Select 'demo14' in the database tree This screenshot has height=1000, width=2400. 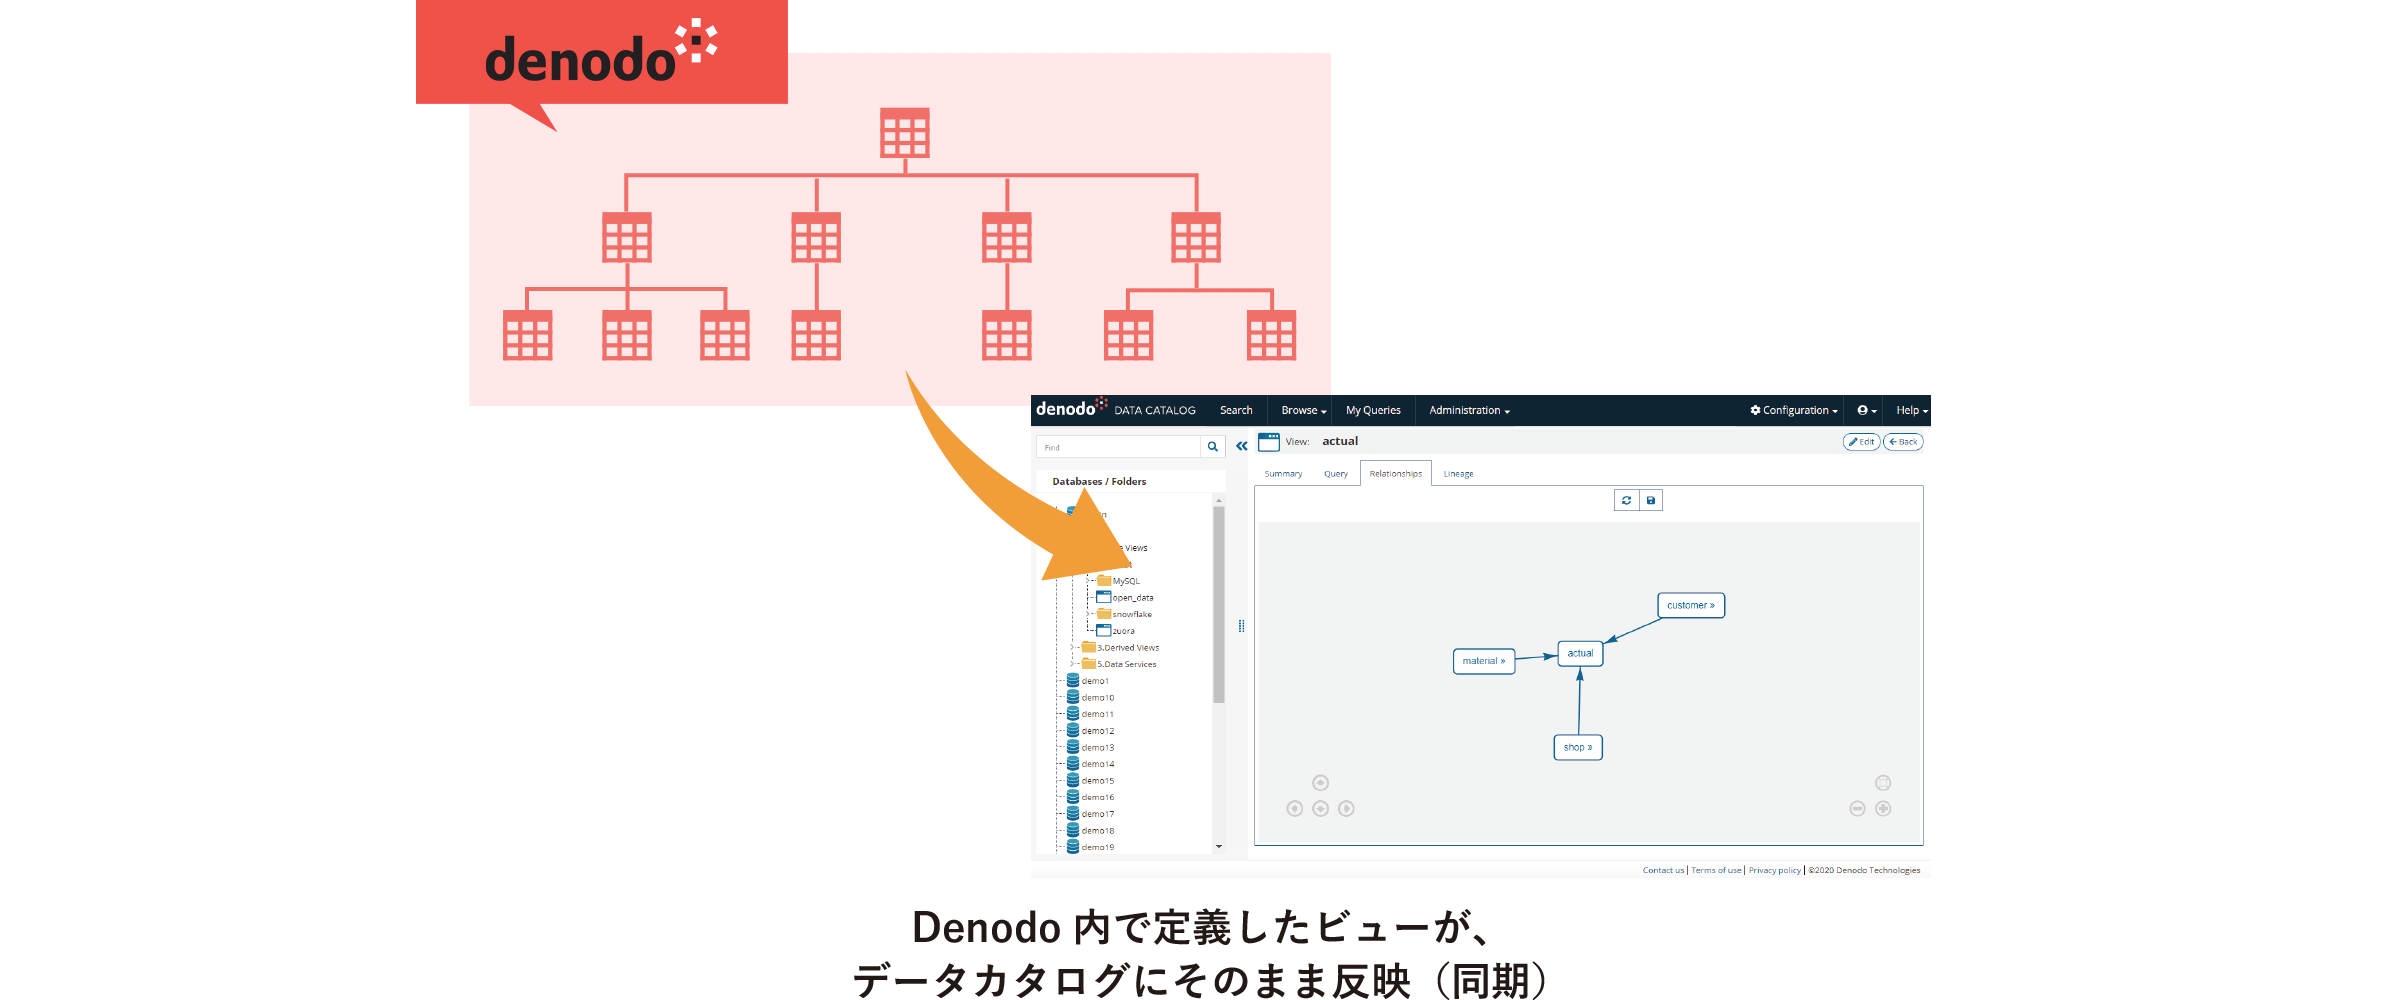point(1097,764)
